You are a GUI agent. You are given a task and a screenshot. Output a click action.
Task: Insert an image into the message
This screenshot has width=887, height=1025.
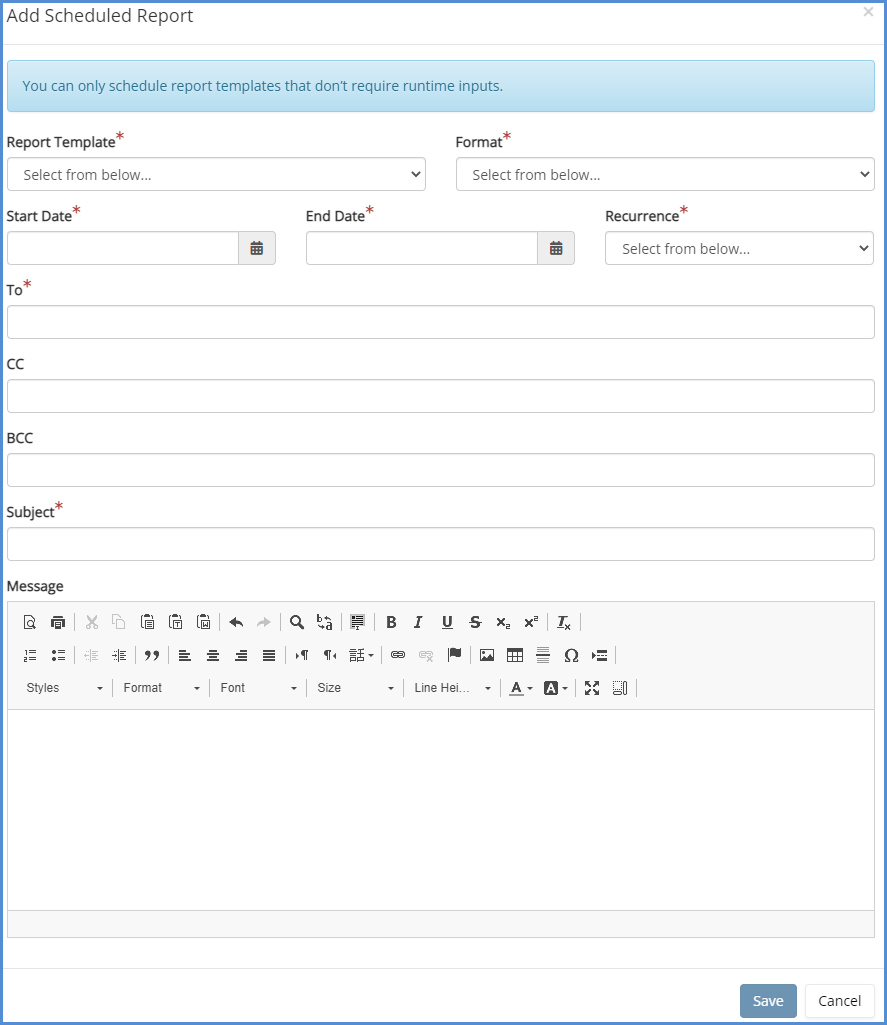487,655
